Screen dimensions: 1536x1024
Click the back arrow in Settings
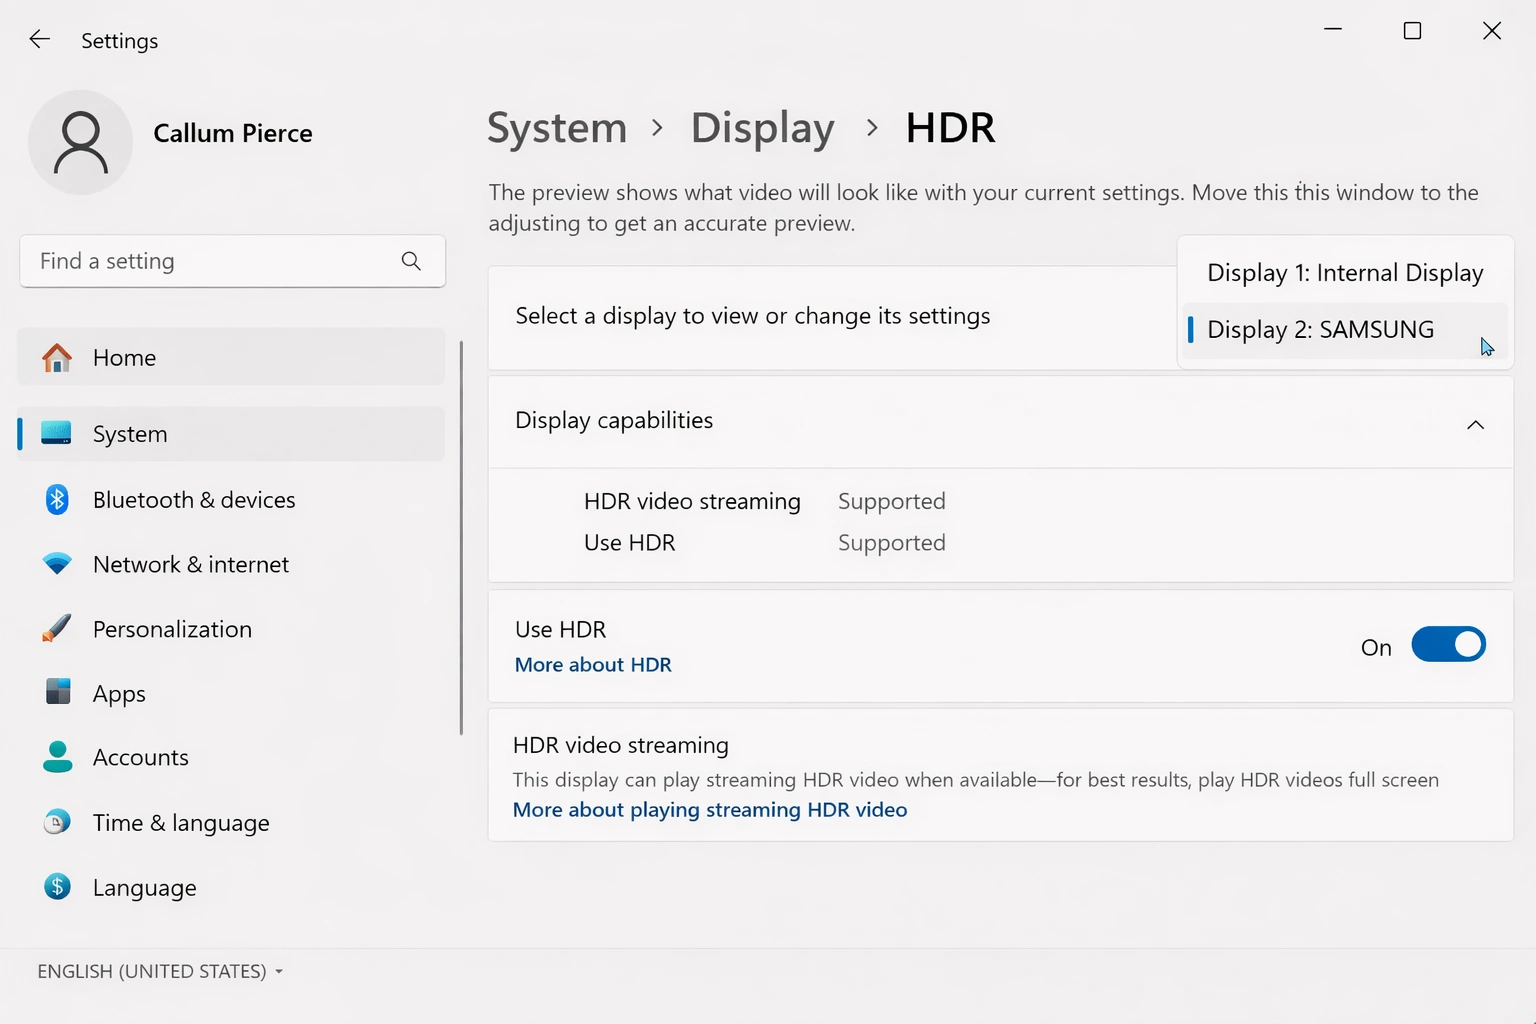pos(39,39)
